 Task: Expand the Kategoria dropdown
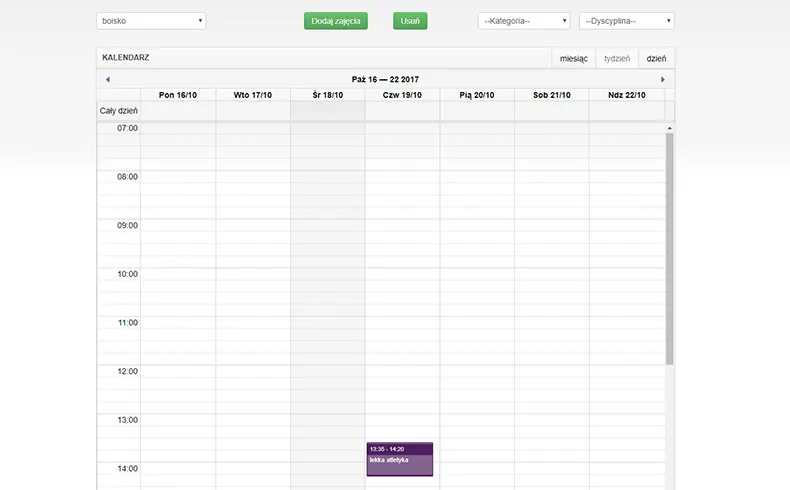coord(523,21)
